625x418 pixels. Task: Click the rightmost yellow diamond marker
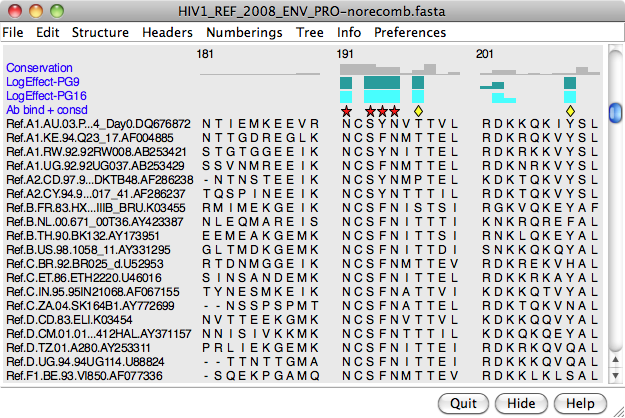click(570, 110)
